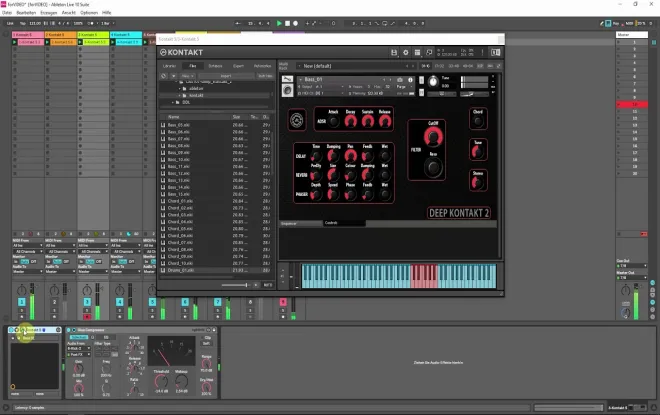The image size is (660, 415).
Task: Open the Hilfe menu
Action: (x=106, y=13)
